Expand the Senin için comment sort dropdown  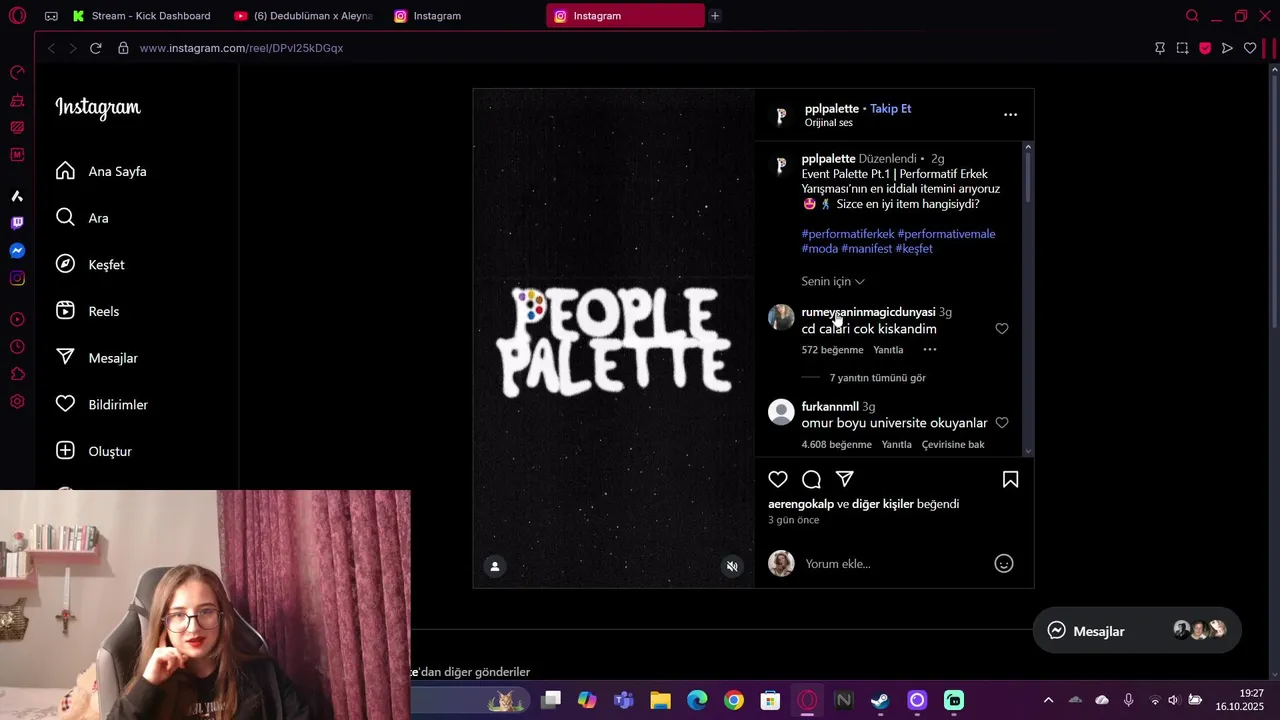click(x=833, y=281)
